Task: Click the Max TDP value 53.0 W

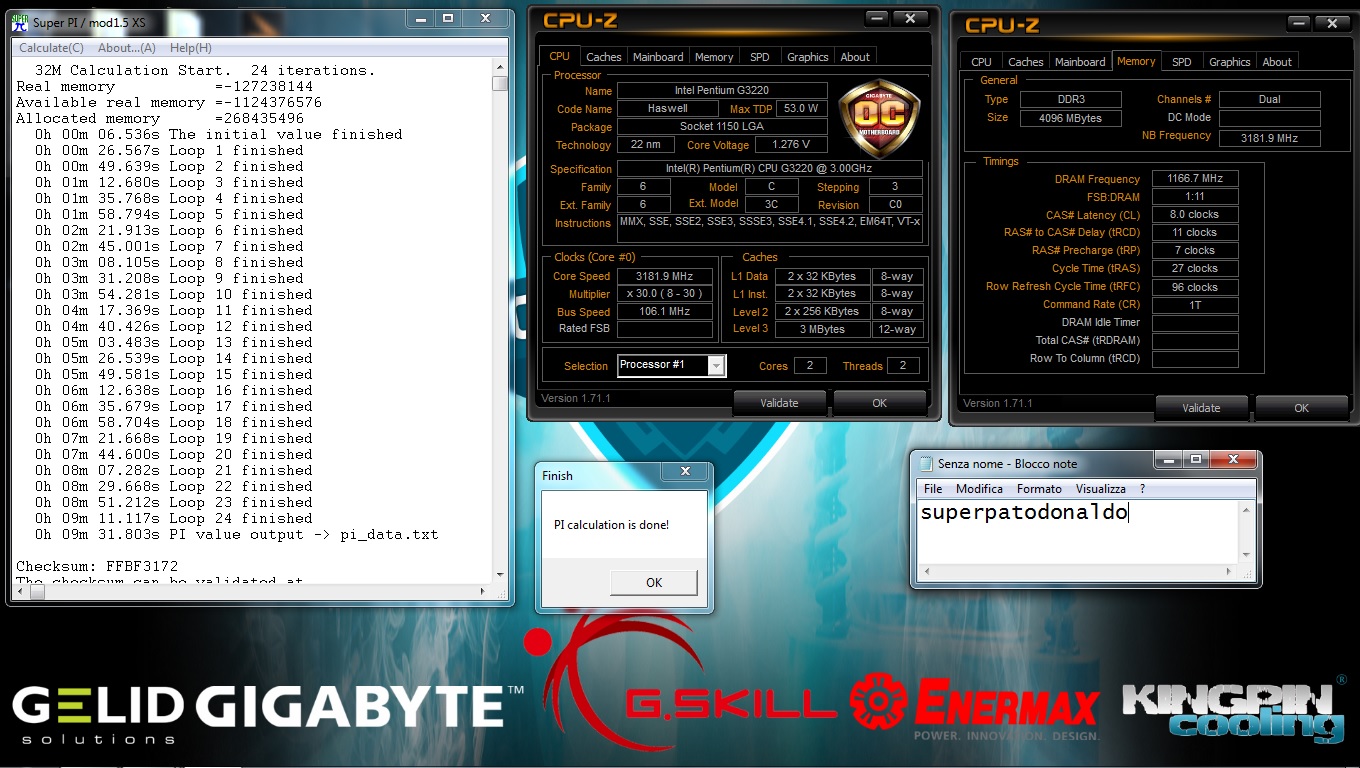Action: [801, 109]
